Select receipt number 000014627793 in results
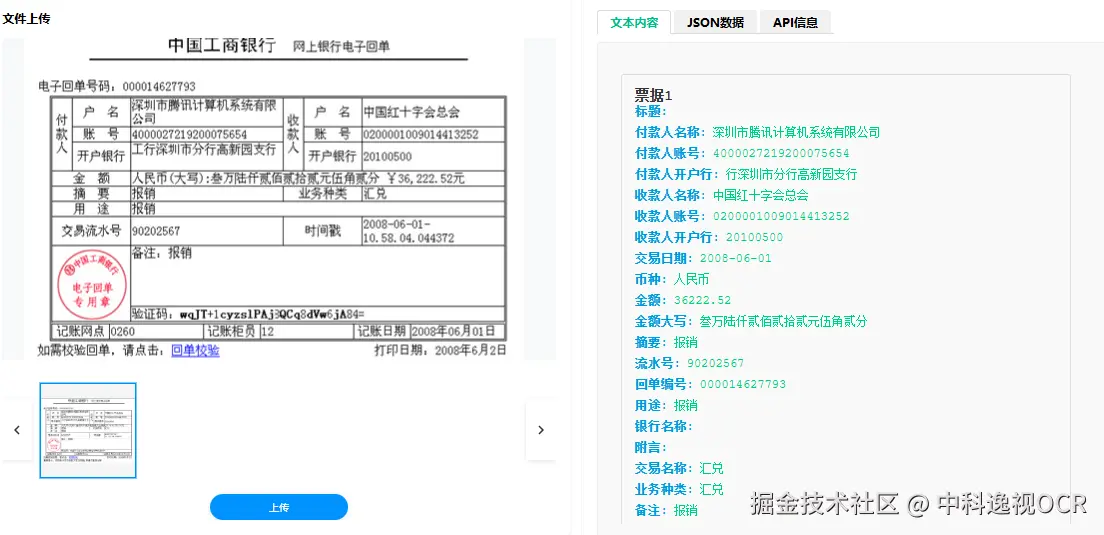This screenshot has height=535, width=1104. pos(743,384)
